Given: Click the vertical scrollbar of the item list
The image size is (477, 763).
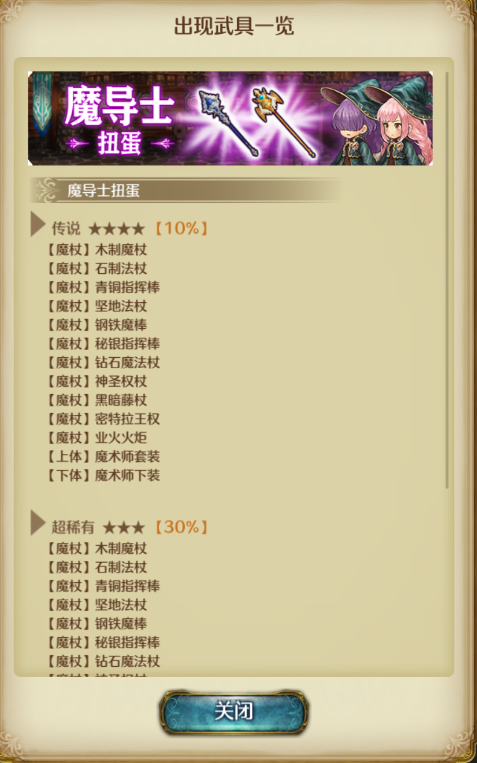Looking at the screenshot, I should pyautogui.click(x=447, y=280).
